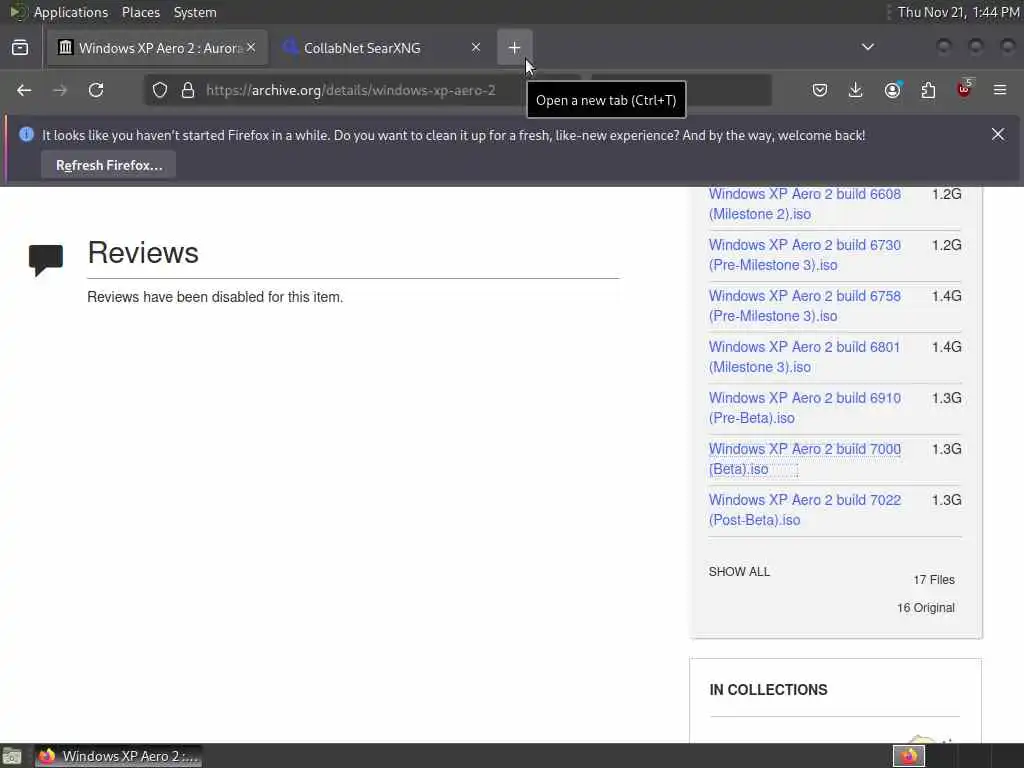Click the site security padlock icon
The height and width of the screenshot is (768, 1024).
coord(188,90)
